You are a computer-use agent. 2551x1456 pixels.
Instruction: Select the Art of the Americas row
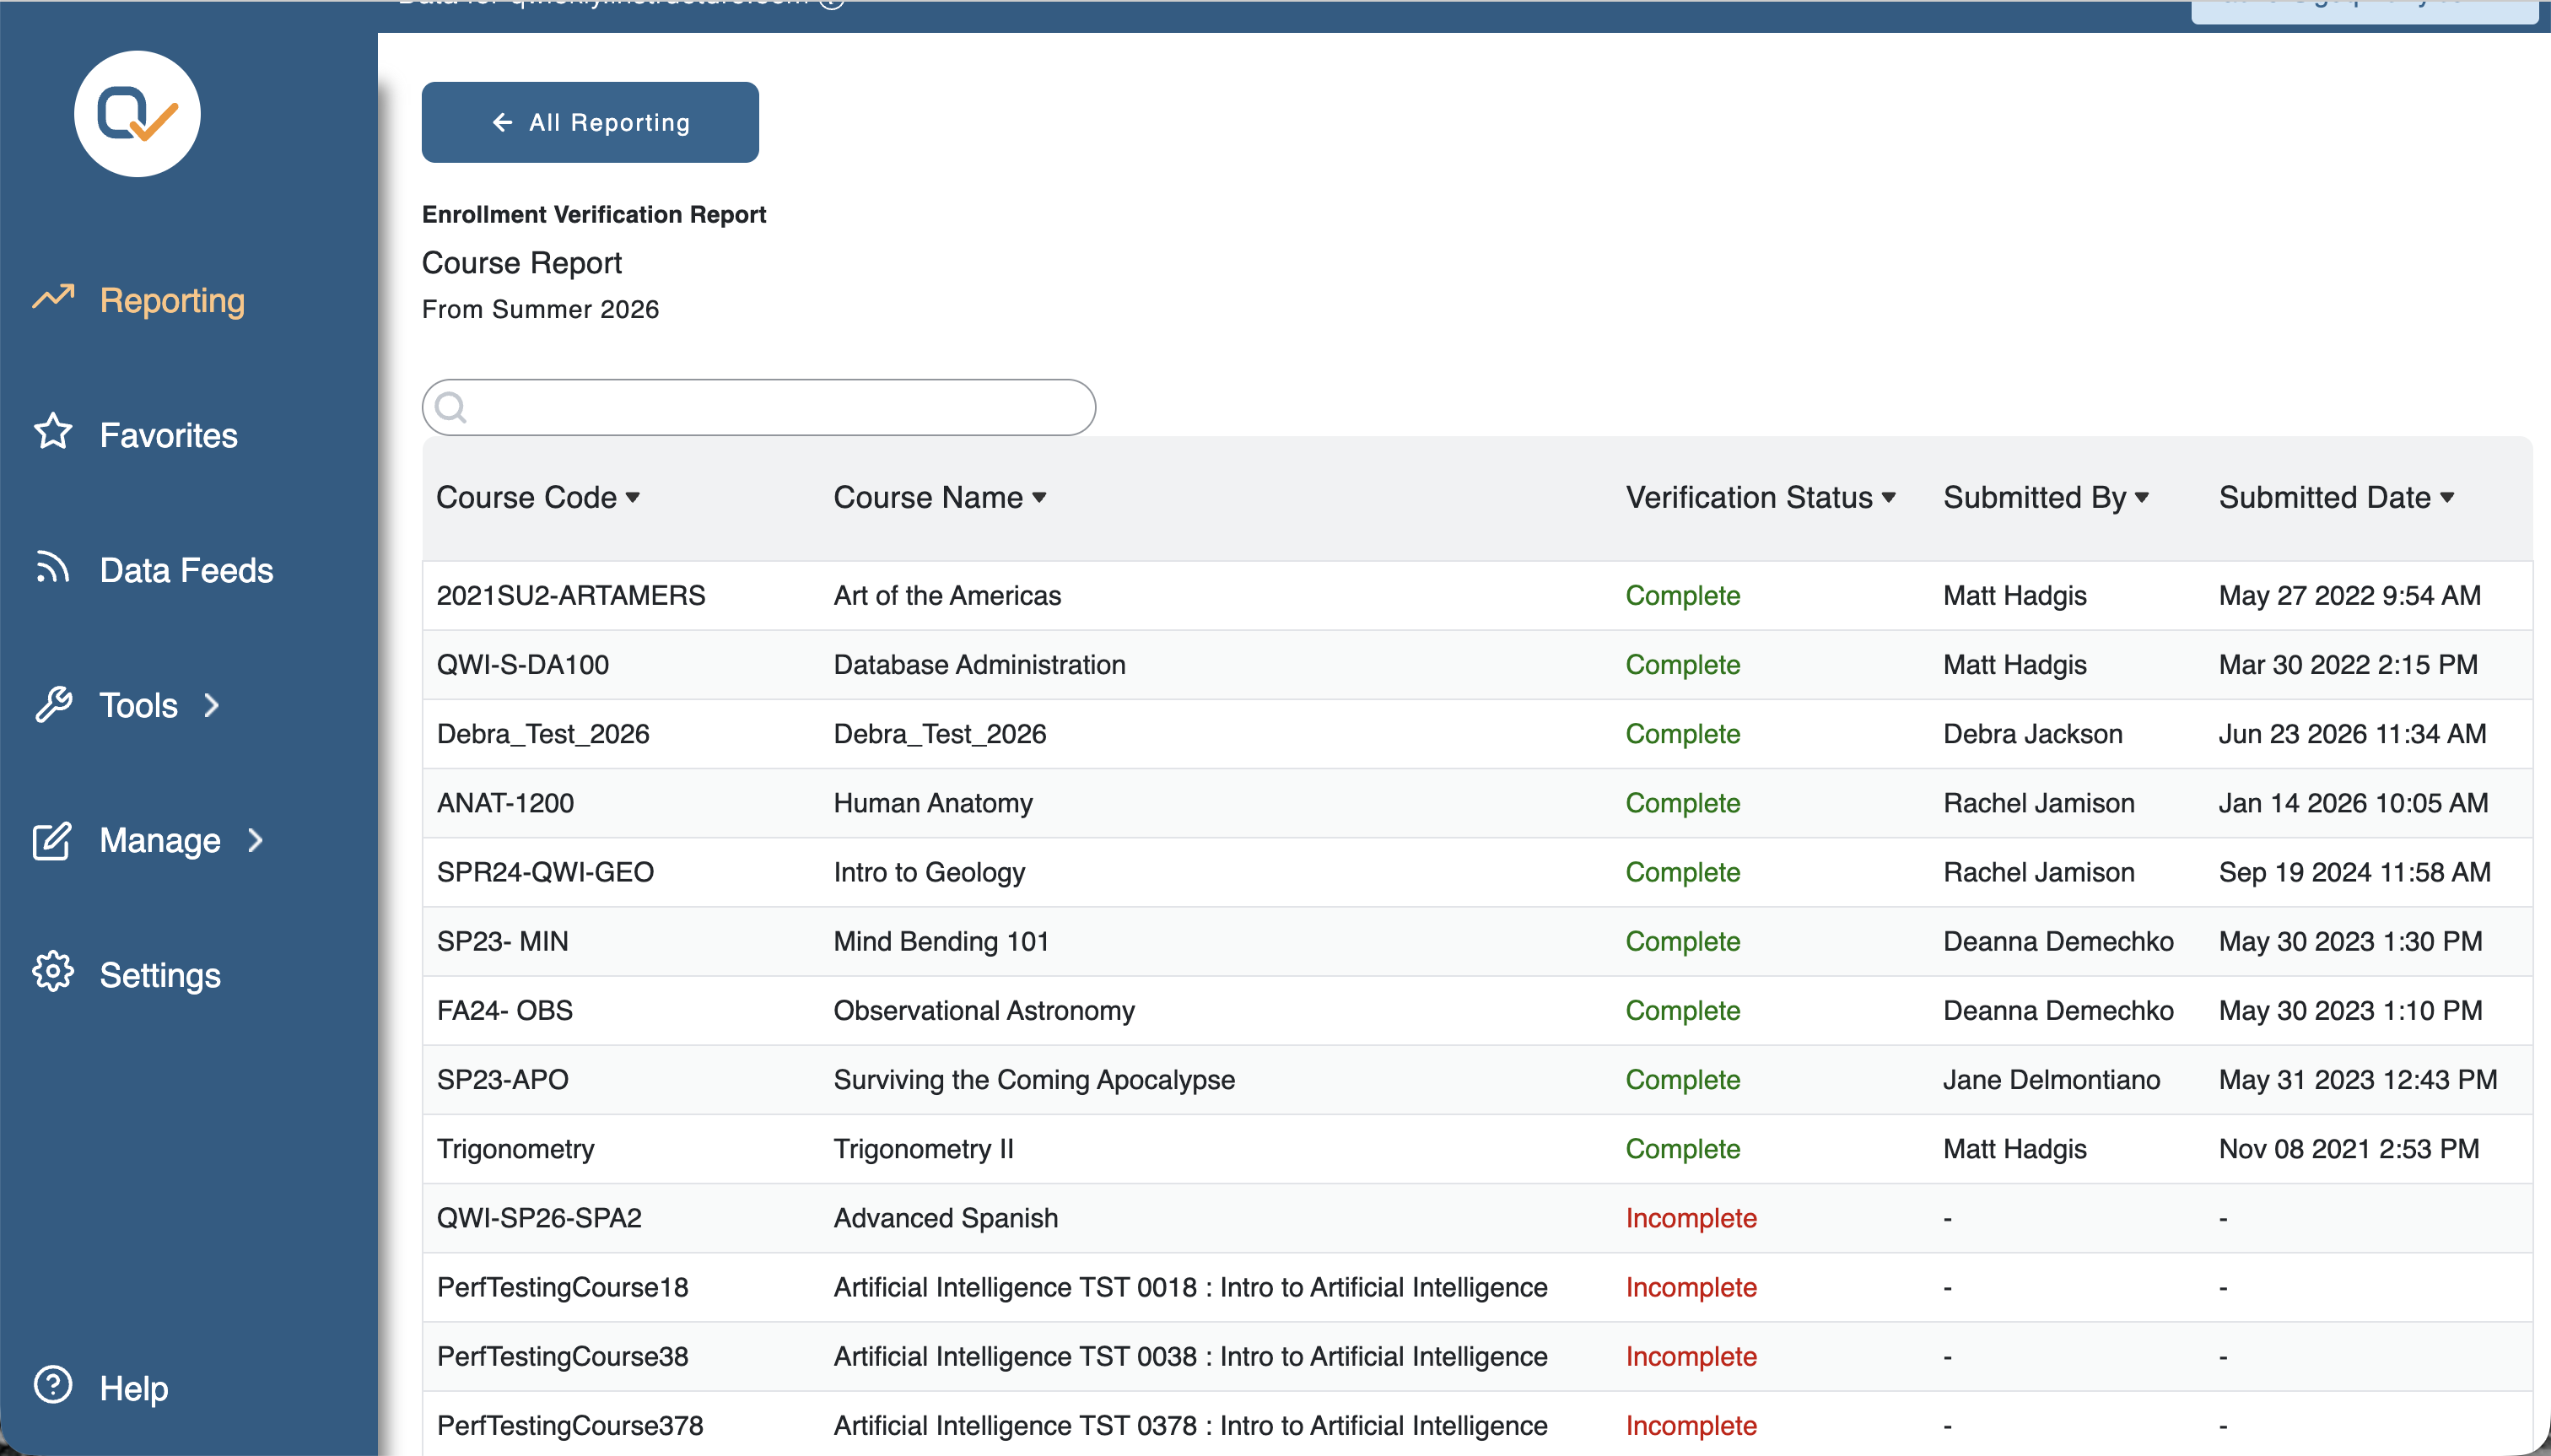click(x=1477, y=595)
